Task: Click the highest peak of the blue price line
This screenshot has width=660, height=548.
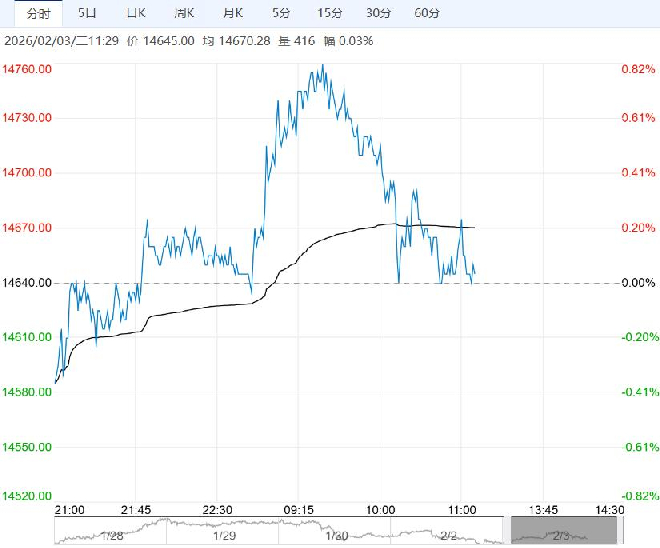Action: (322, 66)
